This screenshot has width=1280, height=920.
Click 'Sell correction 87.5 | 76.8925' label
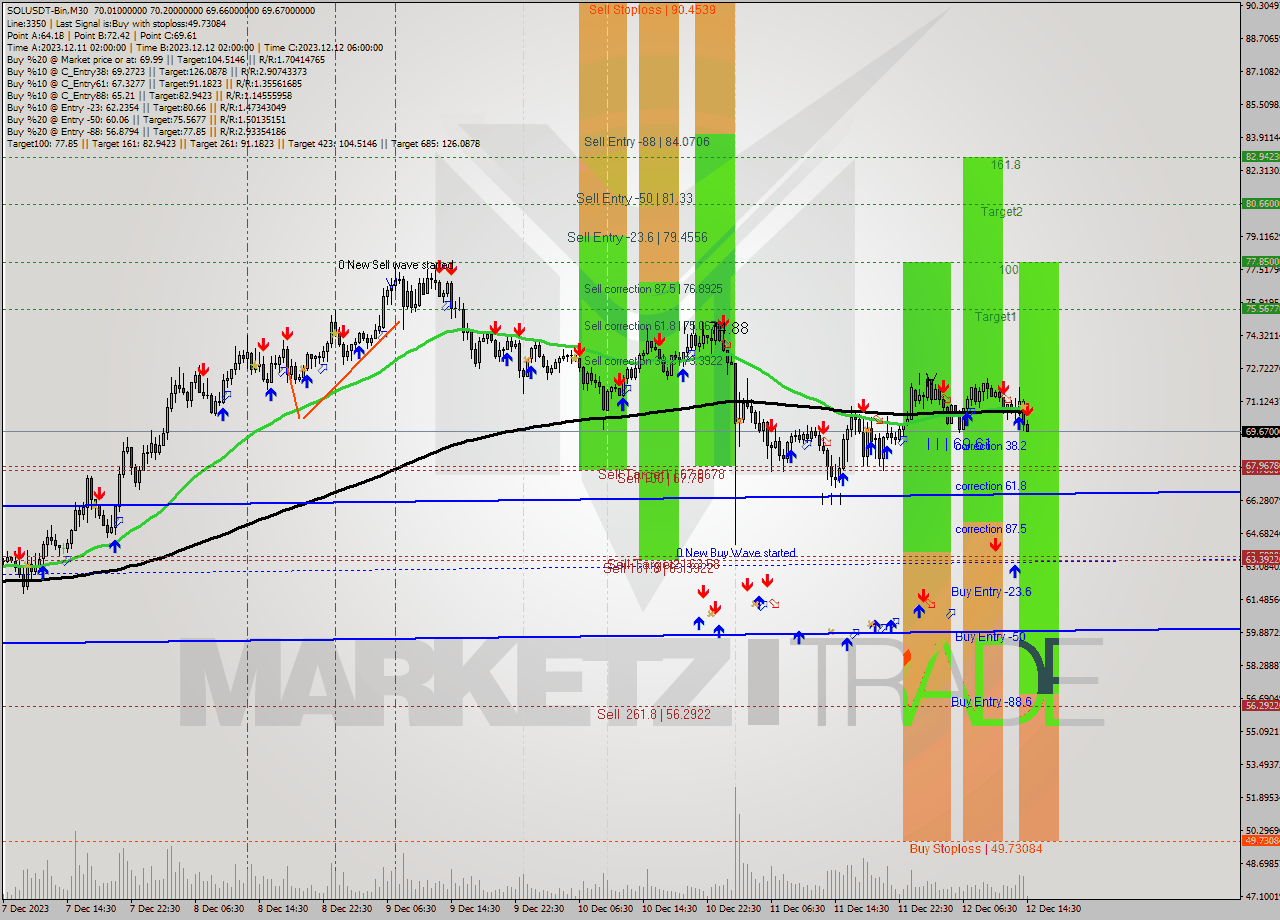[653, 288]
